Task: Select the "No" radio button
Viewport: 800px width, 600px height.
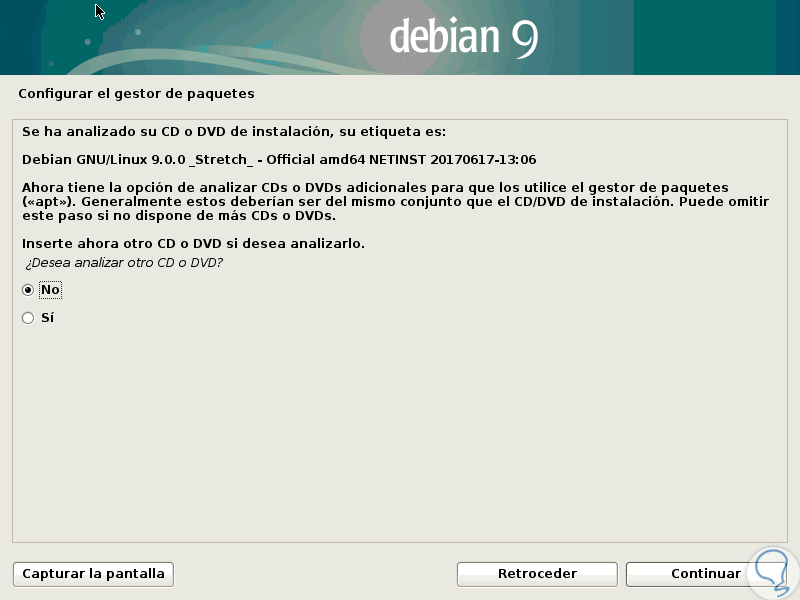Action: click(28, 290)
